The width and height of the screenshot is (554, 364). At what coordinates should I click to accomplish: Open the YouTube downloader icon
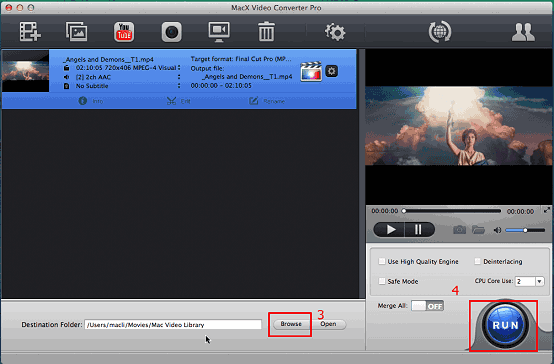click(124, 32)
